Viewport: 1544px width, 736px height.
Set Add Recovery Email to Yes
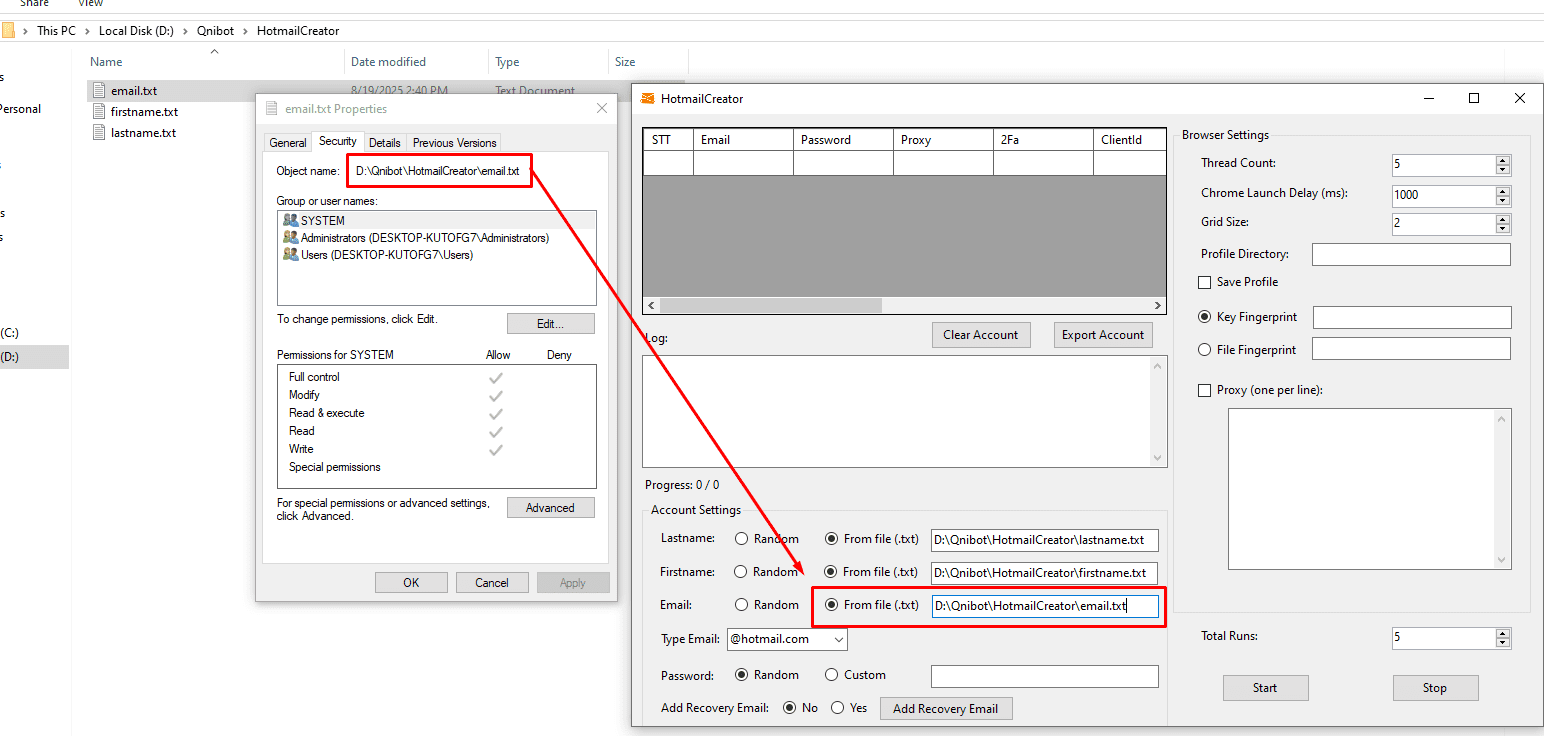[x=838, y=708]
